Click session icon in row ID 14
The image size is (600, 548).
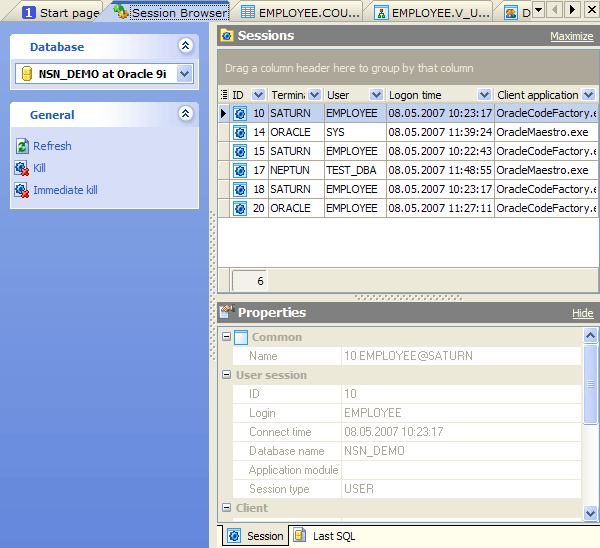(240, 132)
